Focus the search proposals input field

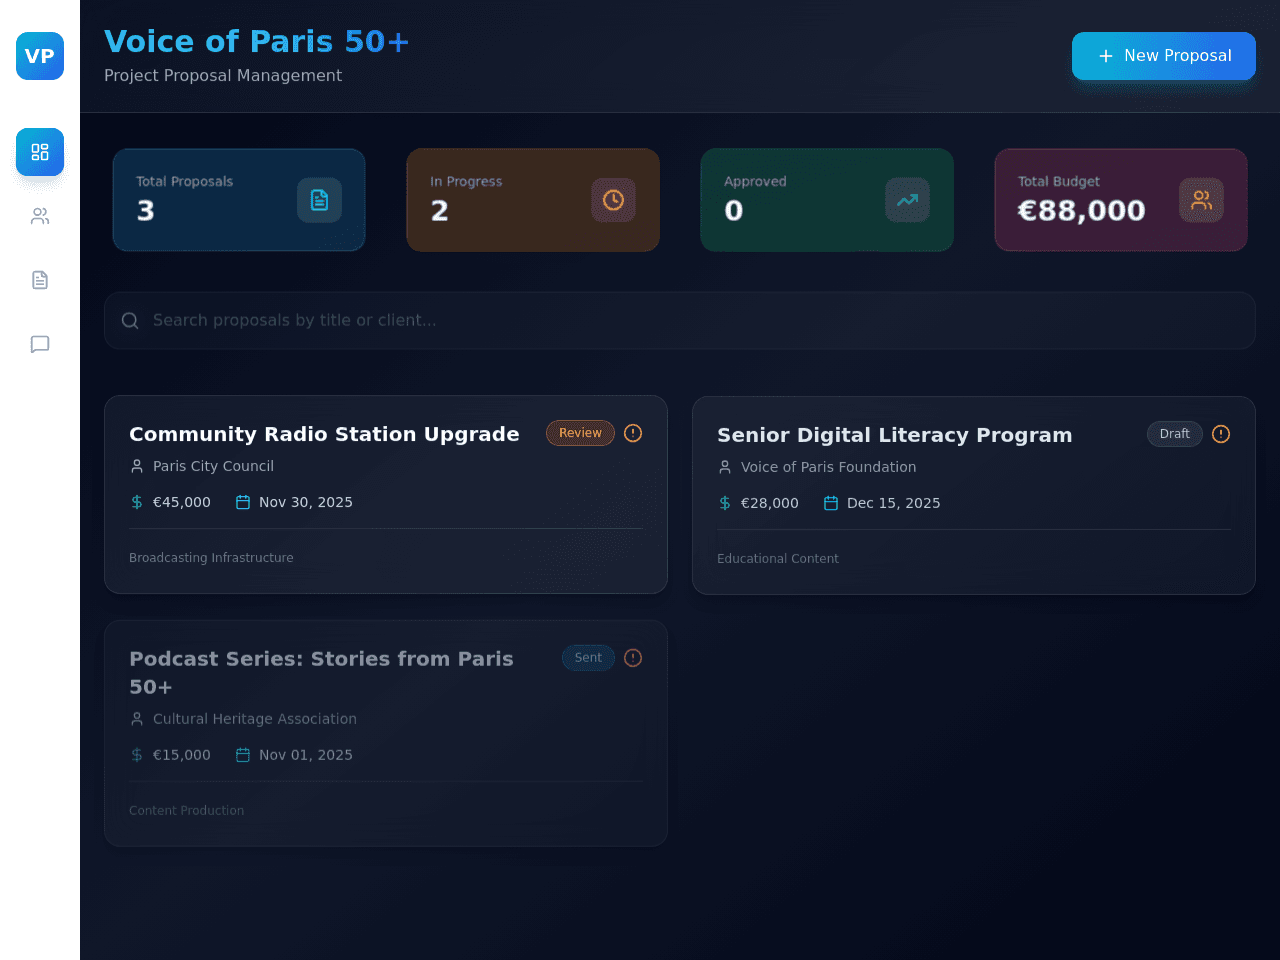680,321
